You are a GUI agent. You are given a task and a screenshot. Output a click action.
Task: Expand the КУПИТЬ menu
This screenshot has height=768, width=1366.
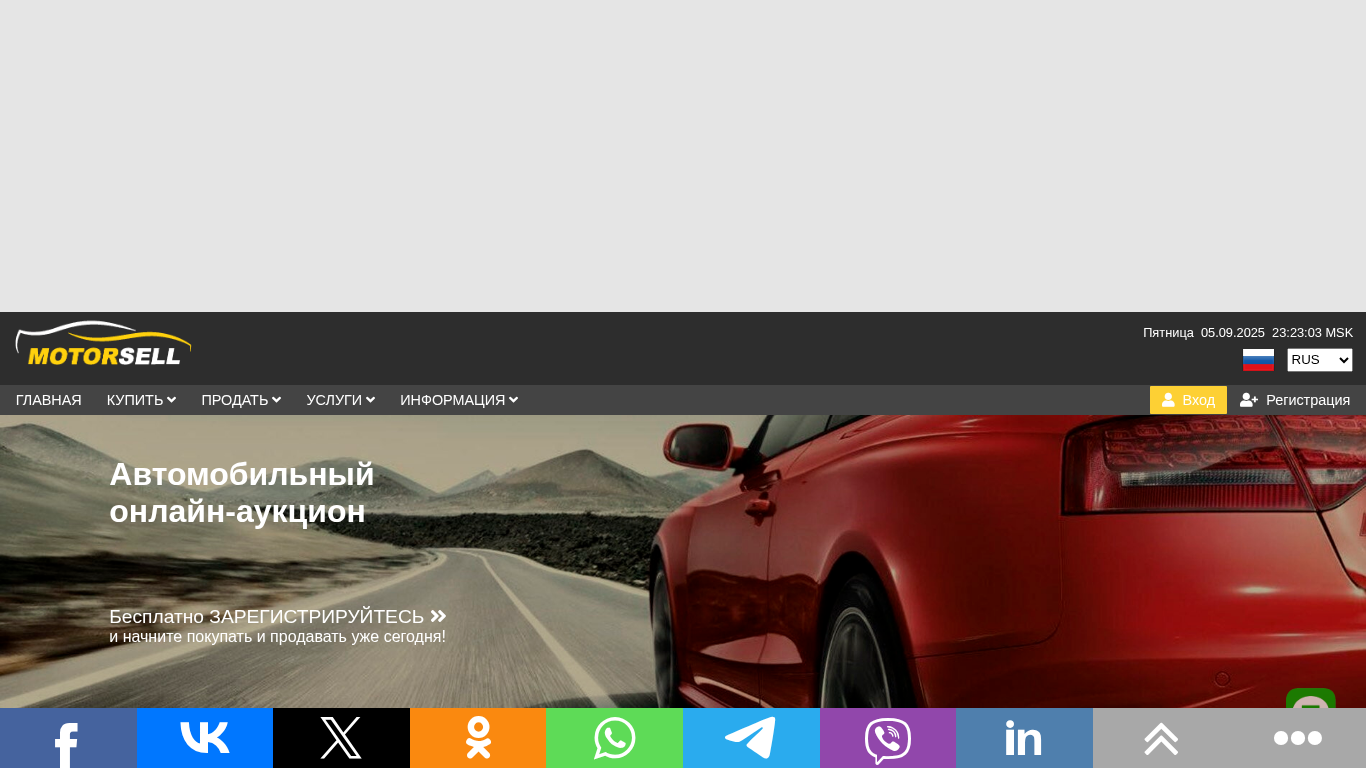pos(141,400)
